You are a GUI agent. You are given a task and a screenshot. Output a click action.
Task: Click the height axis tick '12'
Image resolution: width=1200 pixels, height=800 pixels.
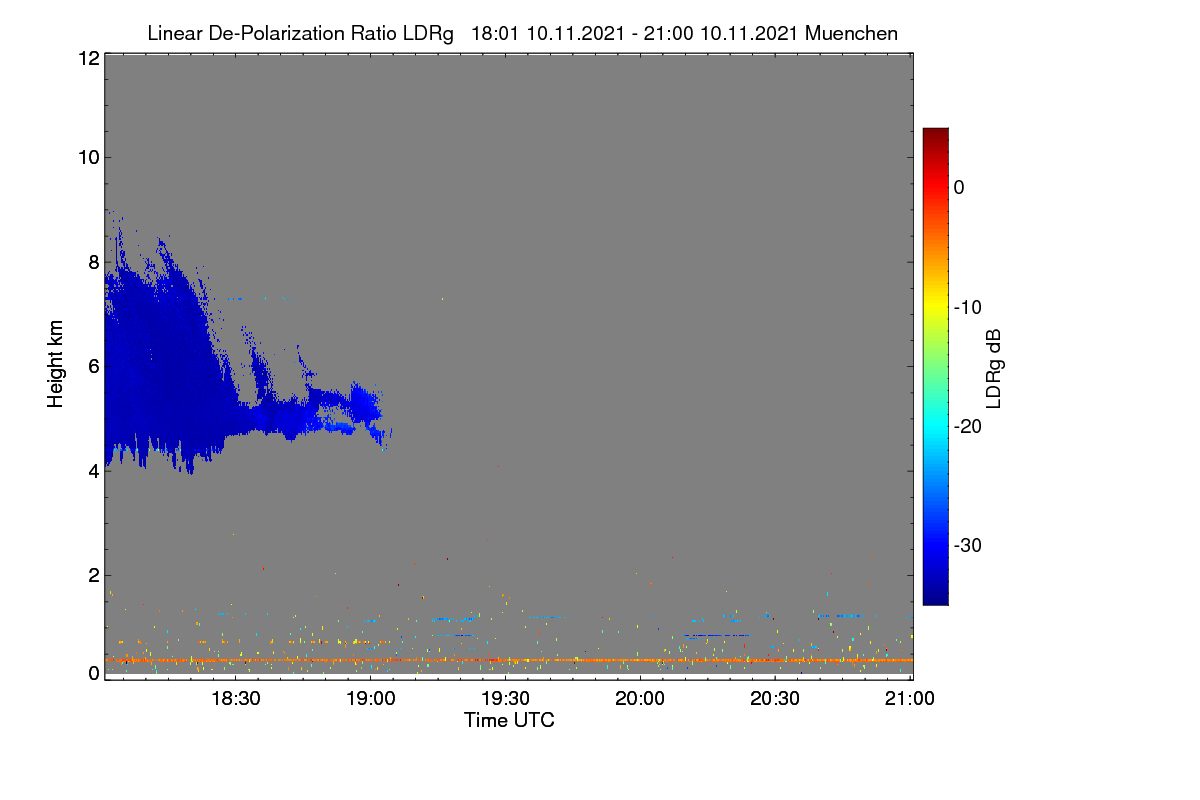[87, 58]
